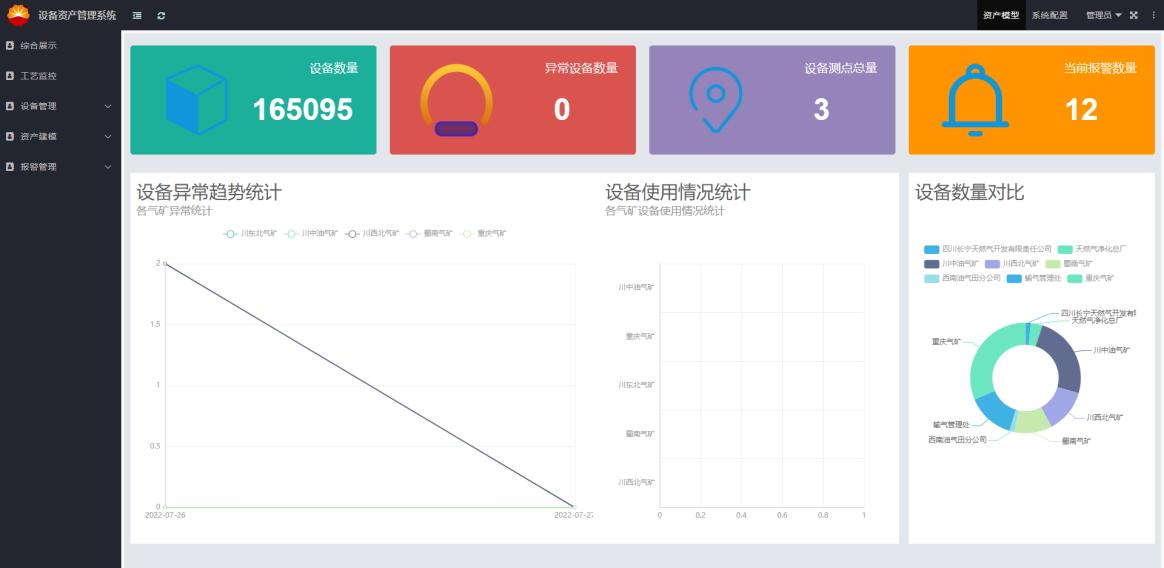Open 综合展示 in the sidebar
Image resolution: width=1164 pixels, height=568 pixels.
pos(40,45)
